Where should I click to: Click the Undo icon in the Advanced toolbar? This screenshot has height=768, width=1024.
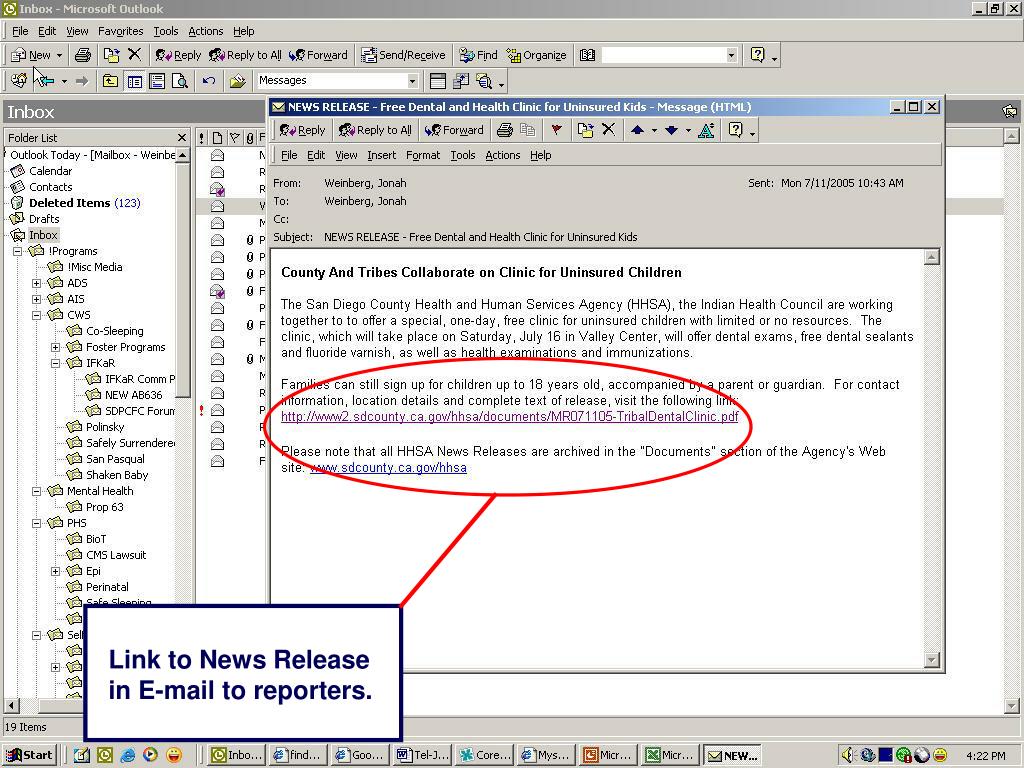coord(209,81)
